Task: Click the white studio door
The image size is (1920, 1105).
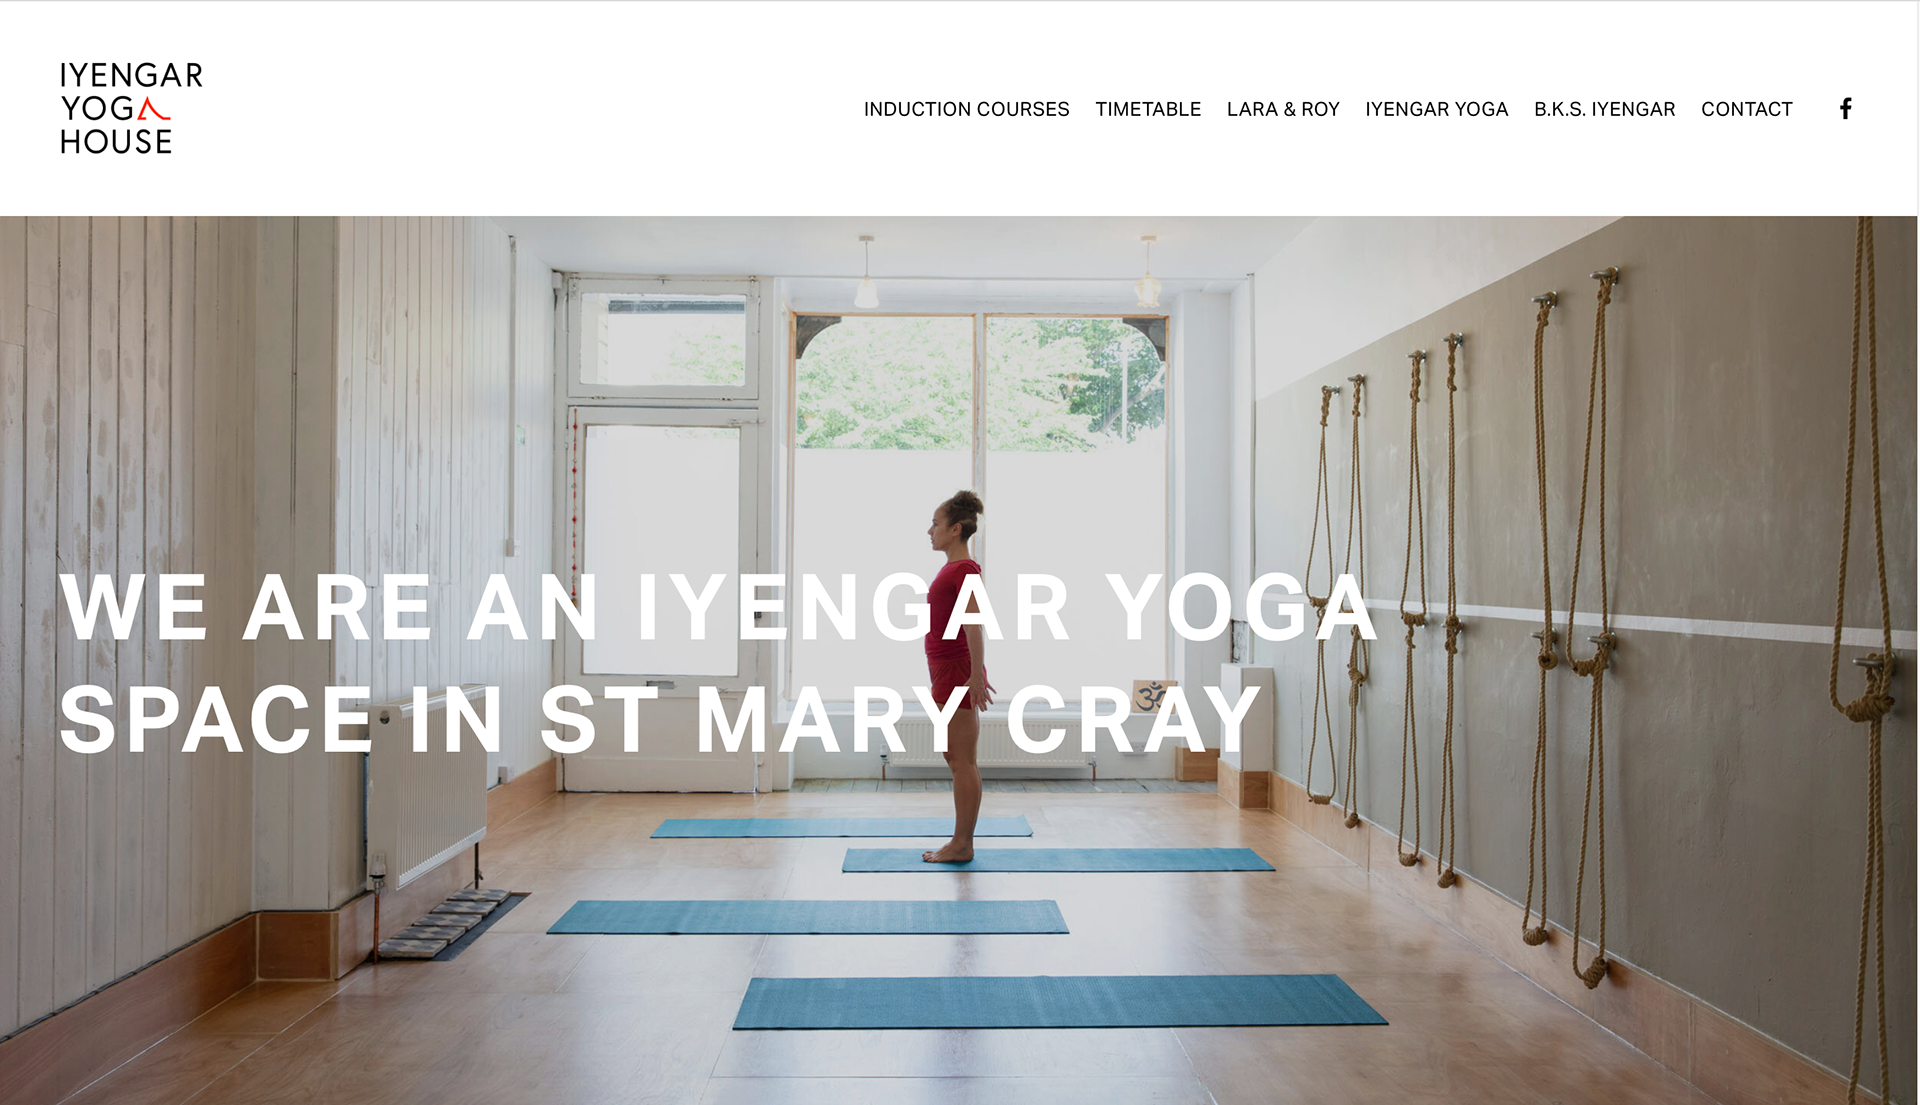Action: click(661, 595)
